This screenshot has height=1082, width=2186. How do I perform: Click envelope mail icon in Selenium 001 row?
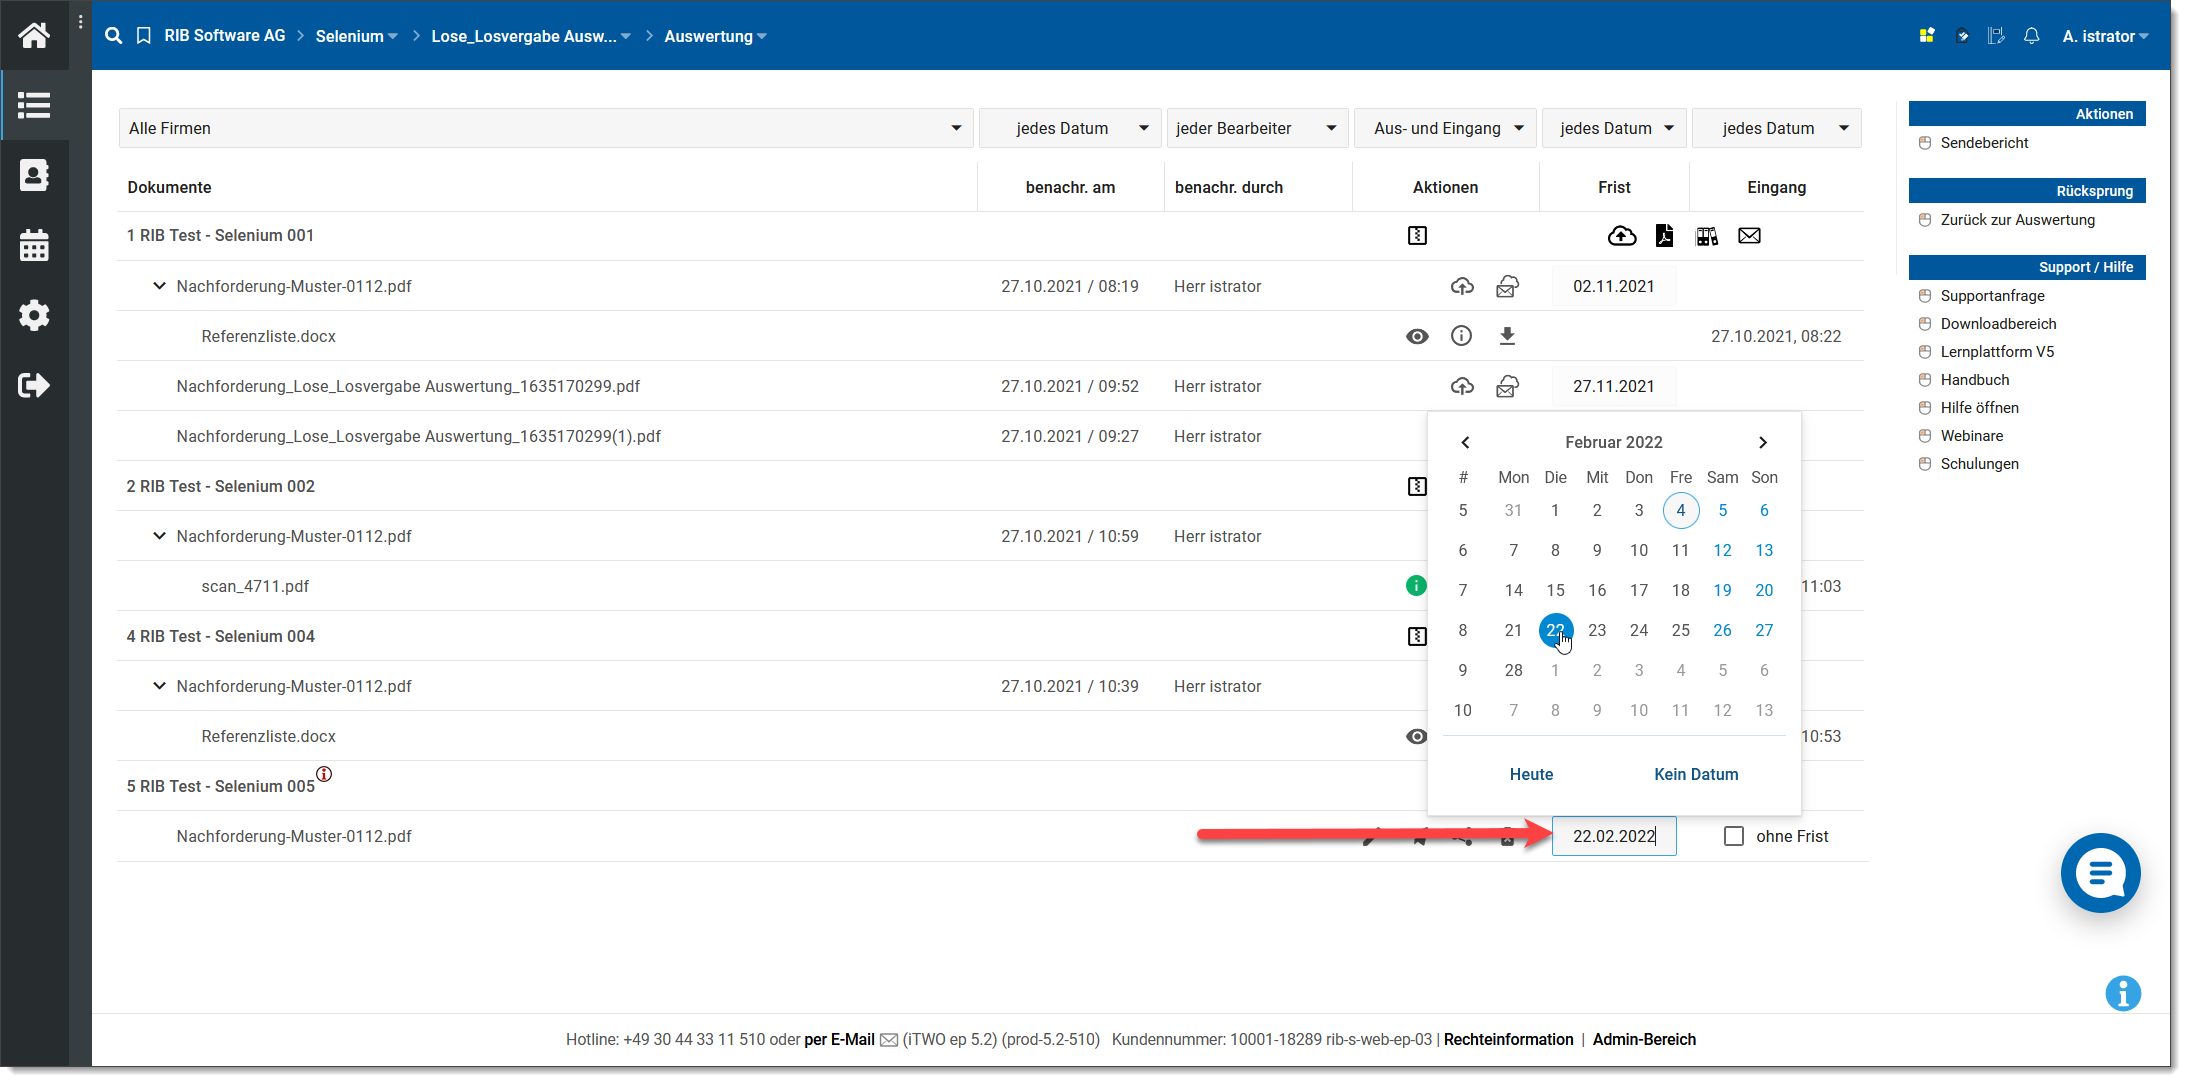point(1749,236)
